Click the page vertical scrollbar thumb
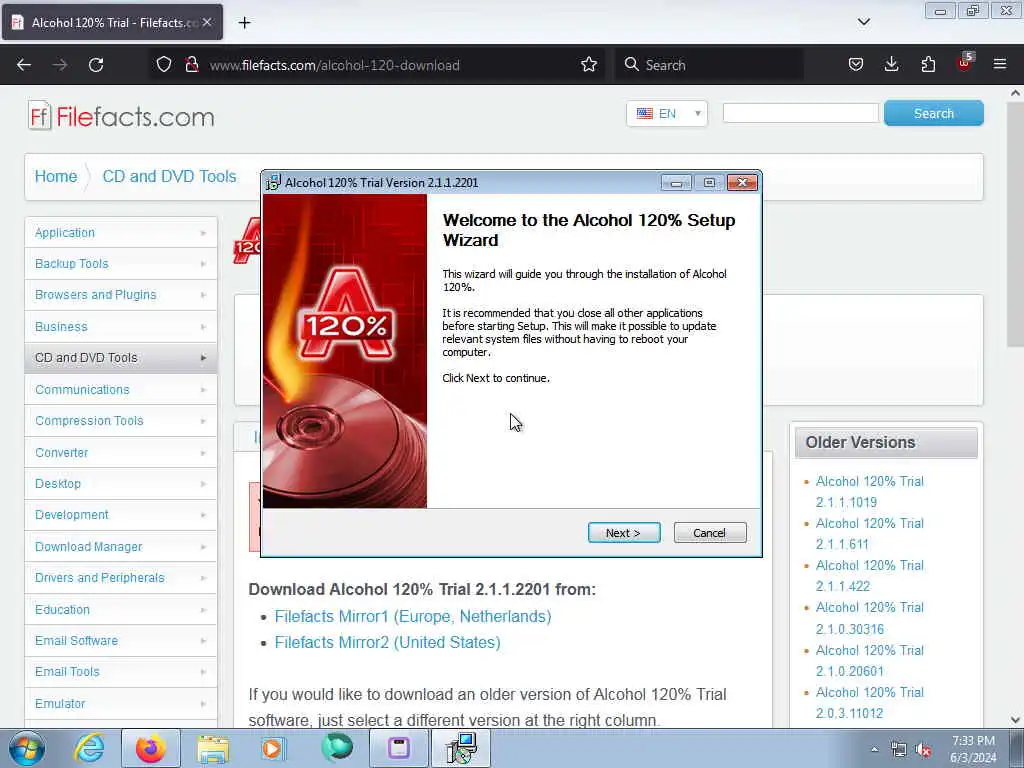The image size is (1024, 768). [x=1015, y=225]
